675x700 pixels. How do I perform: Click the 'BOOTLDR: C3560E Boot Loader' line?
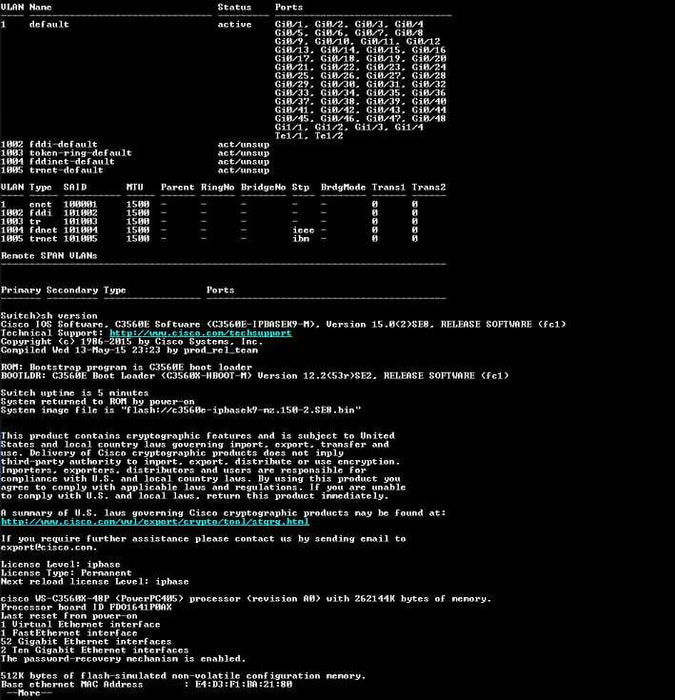[255, 376]
